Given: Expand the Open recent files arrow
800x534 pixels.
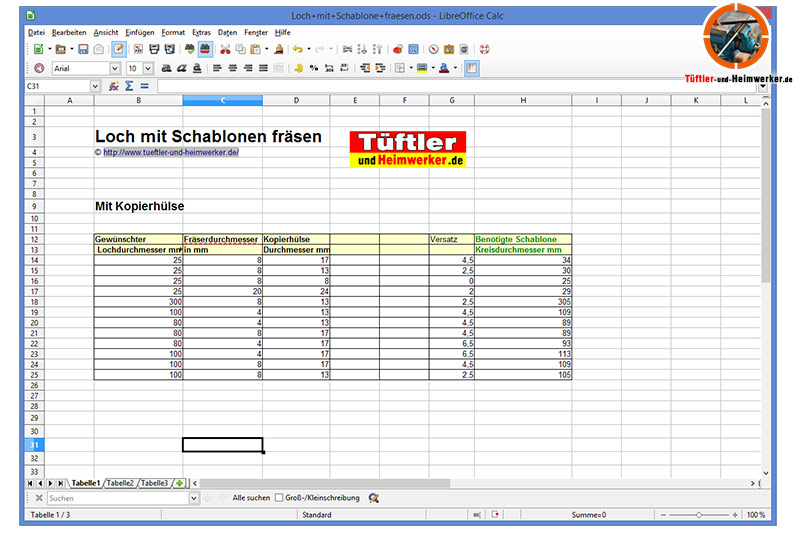Looking at the screenshot, I should pos(71,49).
